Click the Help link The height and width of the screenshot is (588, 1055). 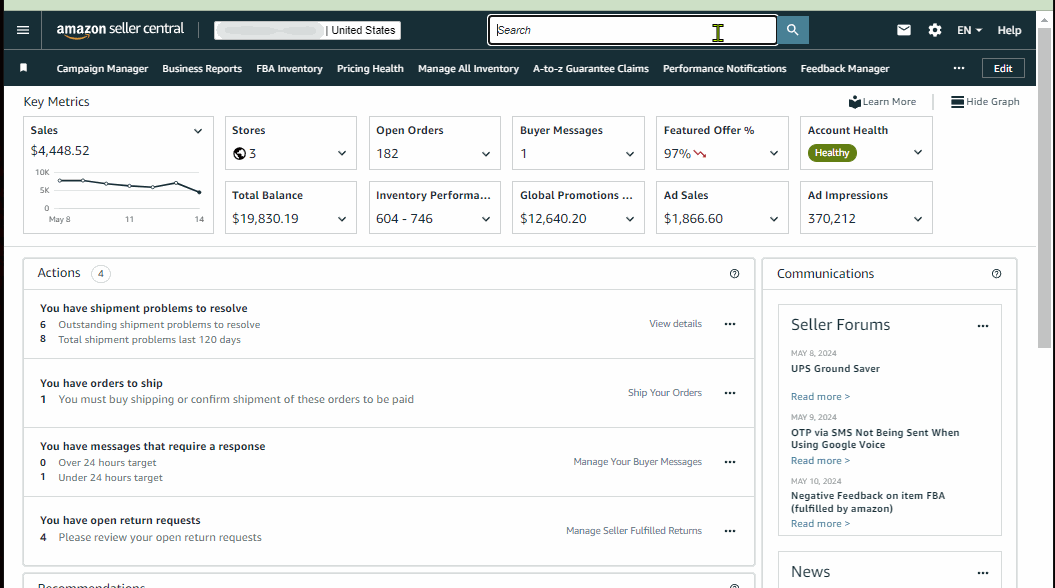1009,30
